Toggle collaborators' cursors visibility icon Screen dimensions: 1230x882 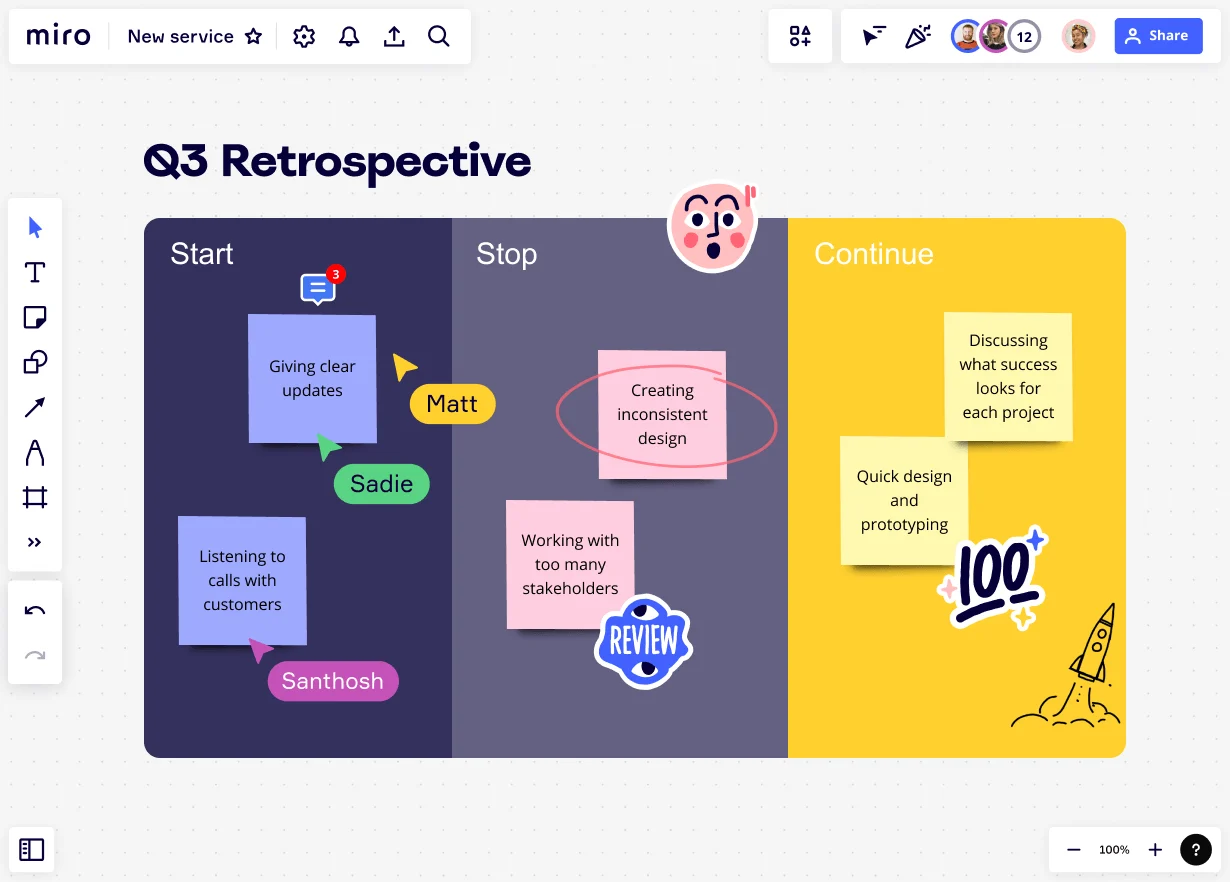tap(874, 36)
